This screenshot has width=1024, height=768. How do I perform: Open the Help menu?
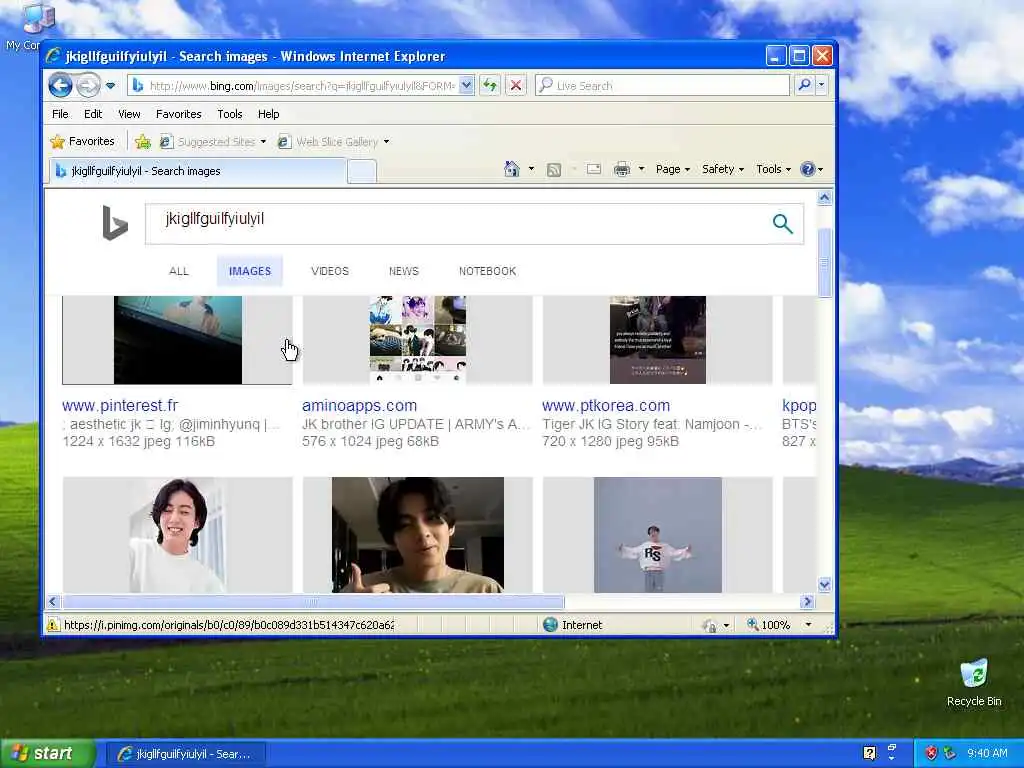click(268, 114)
